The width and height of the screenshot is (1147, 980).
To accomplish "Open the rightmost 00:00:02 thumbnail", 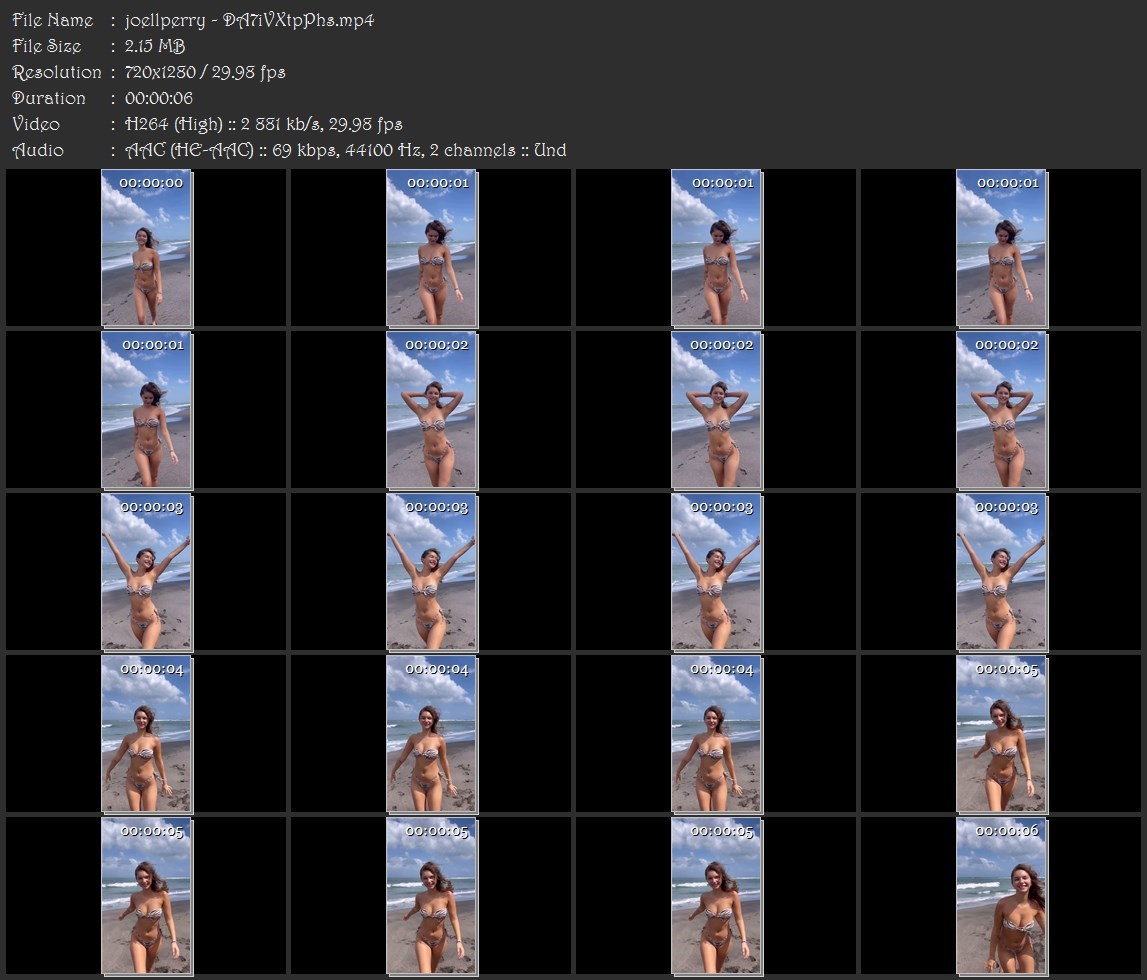I will click(x=1002, y=410).
